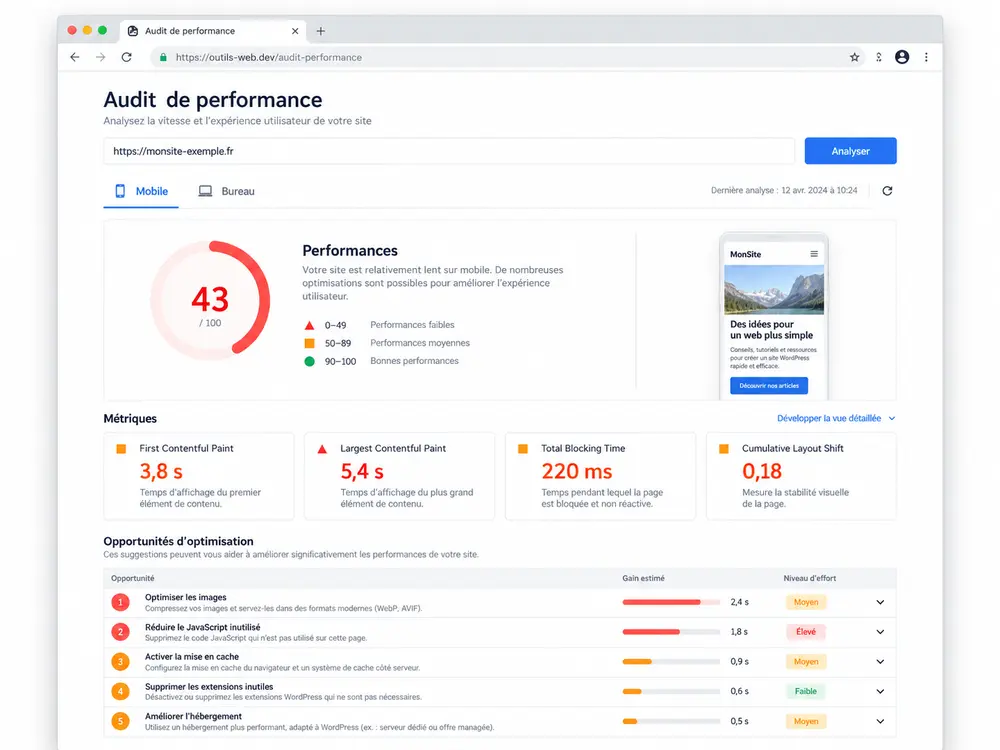Click the browser forward arrow

pyautogui.click(x=101, y=57)
